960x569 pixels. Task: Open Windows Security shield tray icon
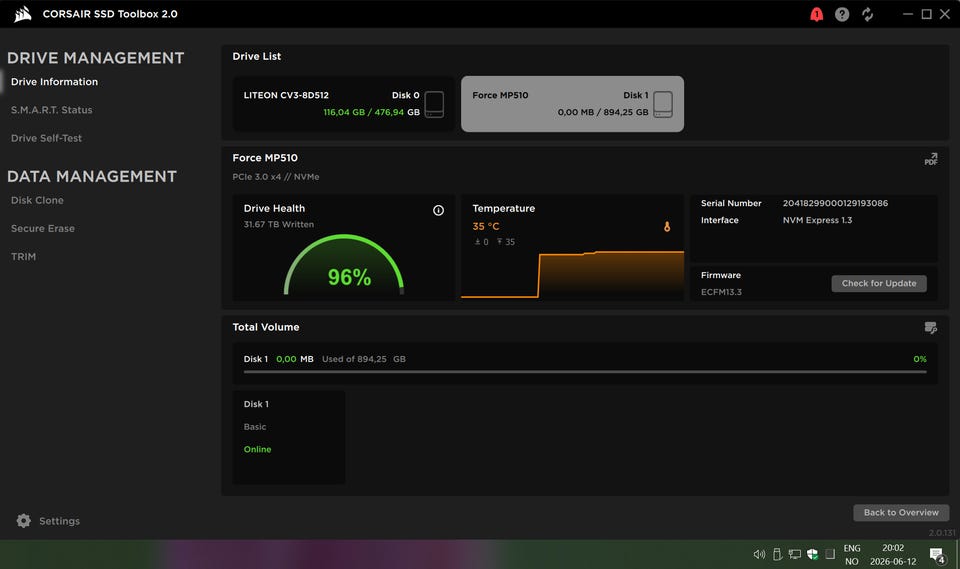point(812,554)
